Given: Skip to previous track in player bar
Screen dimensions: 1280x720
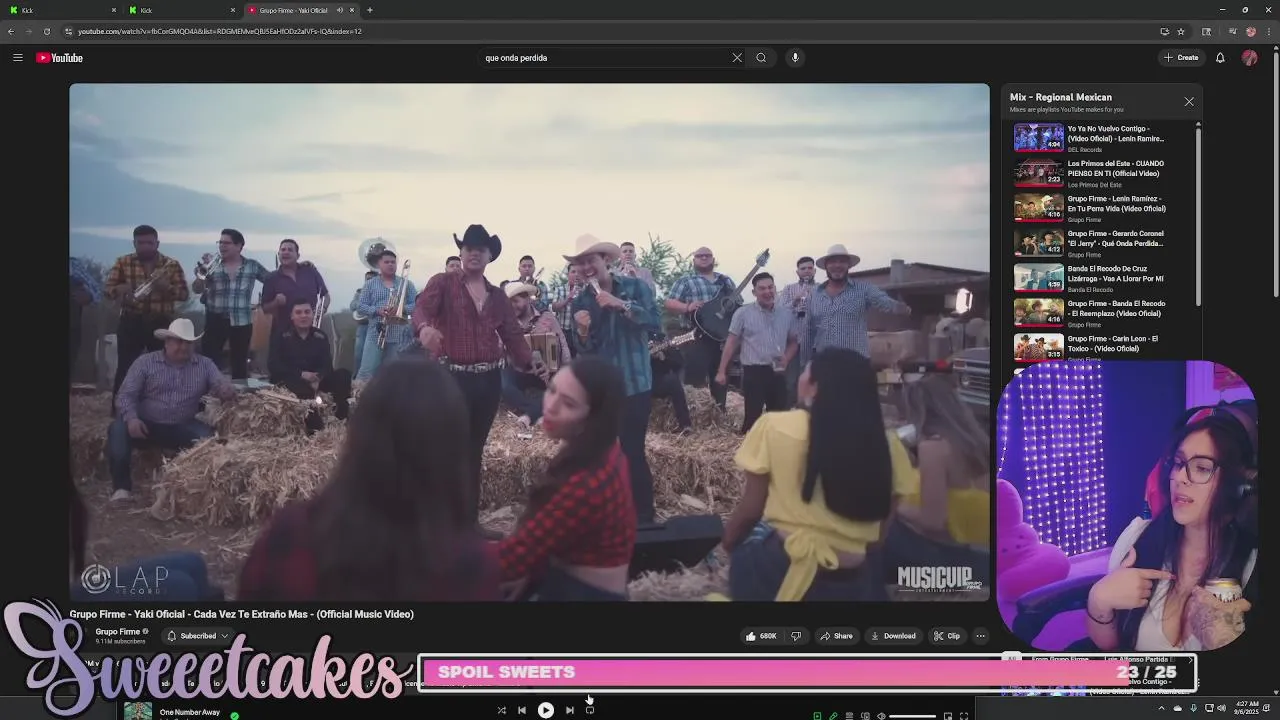Looking at the screenshot, I should [x=521, y=710].
